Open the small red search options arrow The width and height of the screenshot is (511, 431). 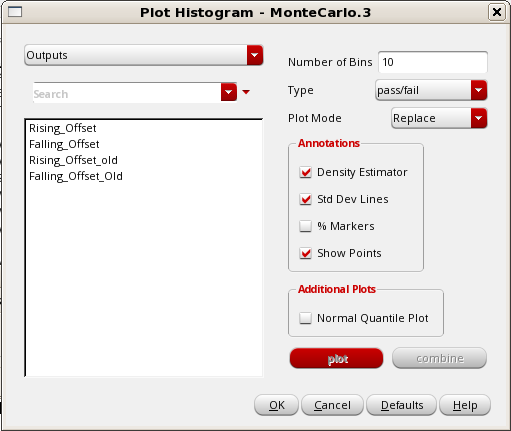click(246, 92)
